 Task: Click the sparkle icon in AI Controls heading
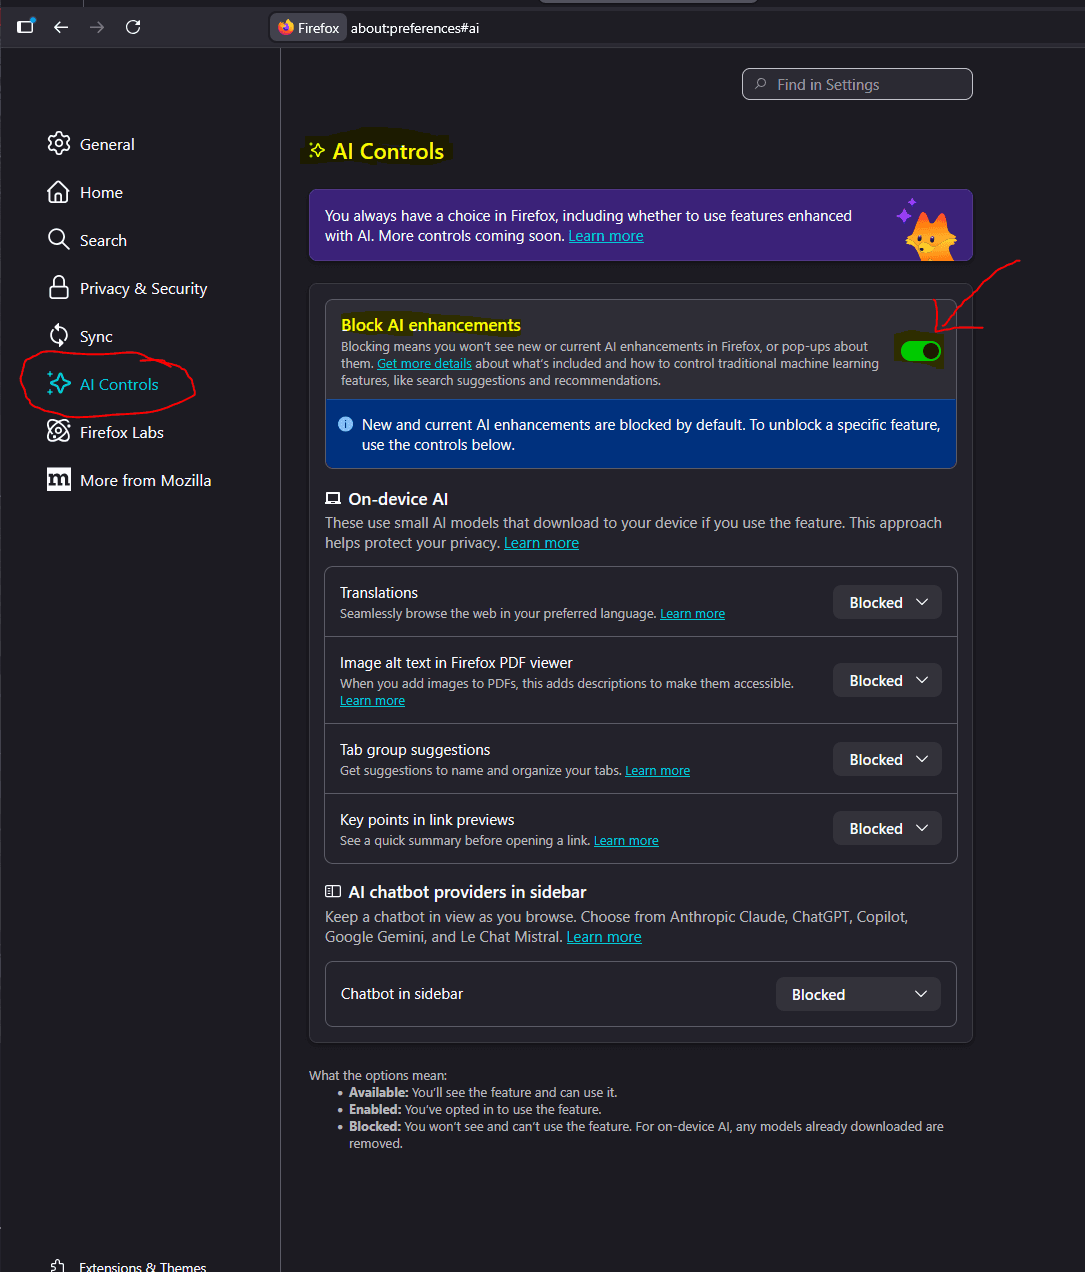pyautogui.click(x=317, y=150)
